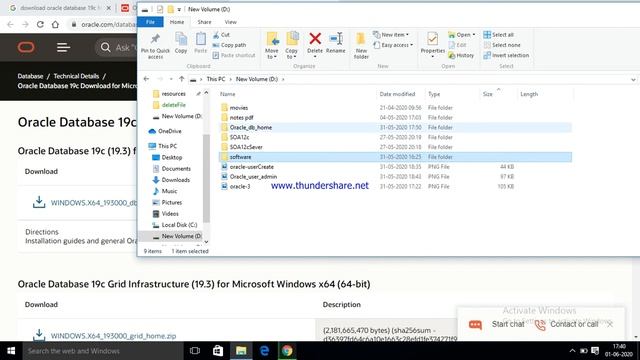Image resolution: width=640 pixels, height=360 pixels.
Task: Switch to Chrome on taskbar
Action: [287, 351]
